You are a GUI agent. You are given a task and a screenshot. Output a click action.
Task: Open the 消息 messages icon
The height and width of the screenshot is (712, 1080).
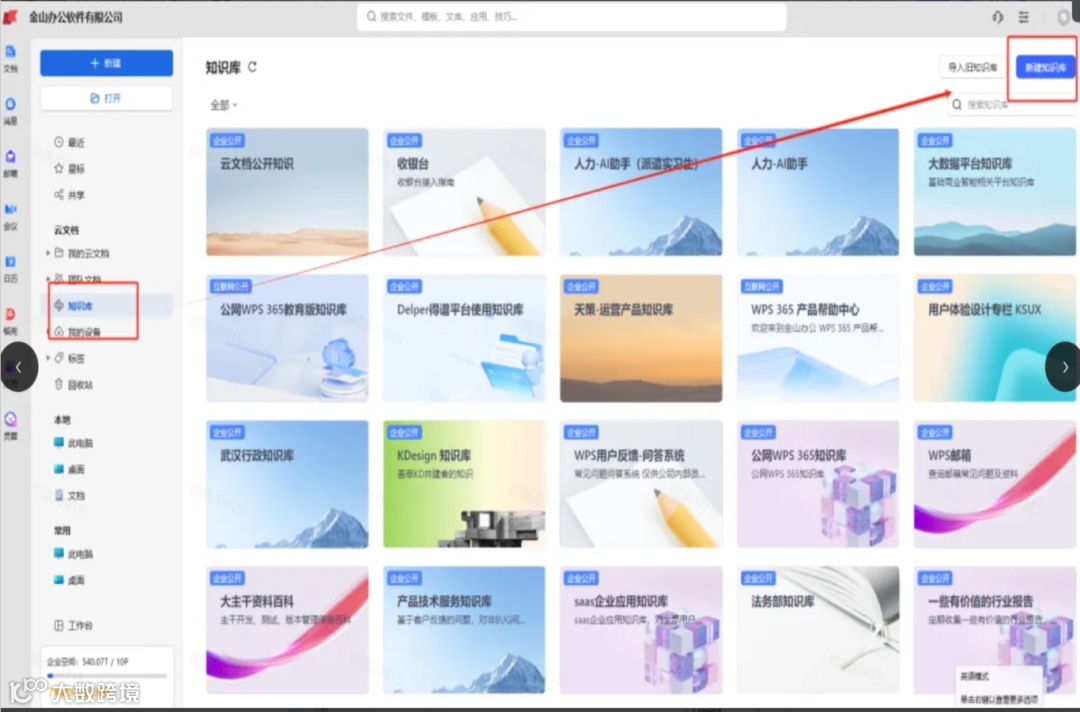click(10, 110)
